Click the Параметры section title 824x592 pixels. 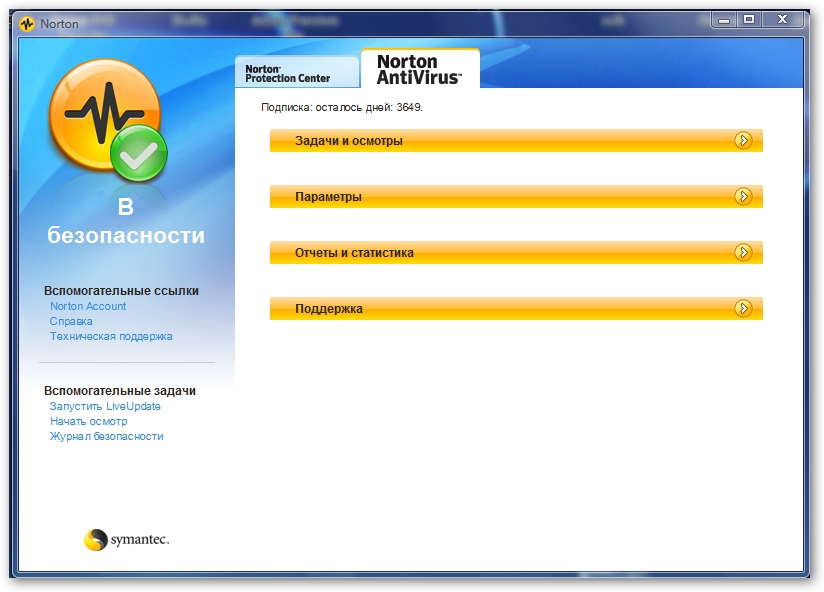[x=328, y=197]
